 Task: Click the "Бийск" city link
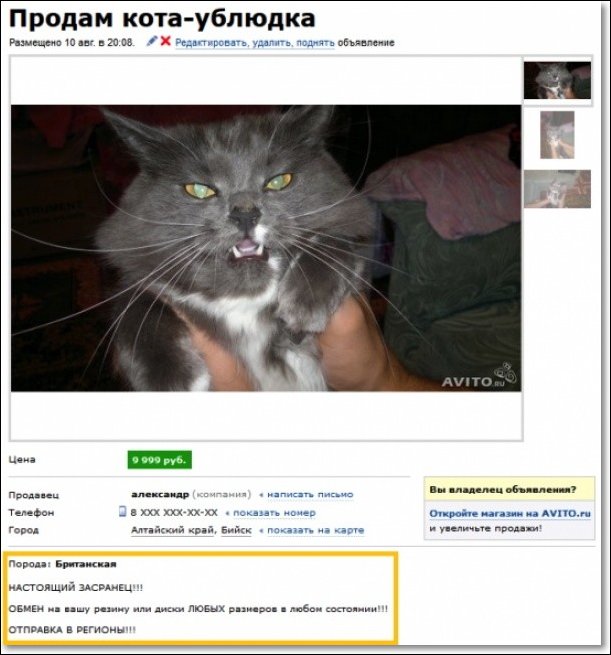coord(236,530)
